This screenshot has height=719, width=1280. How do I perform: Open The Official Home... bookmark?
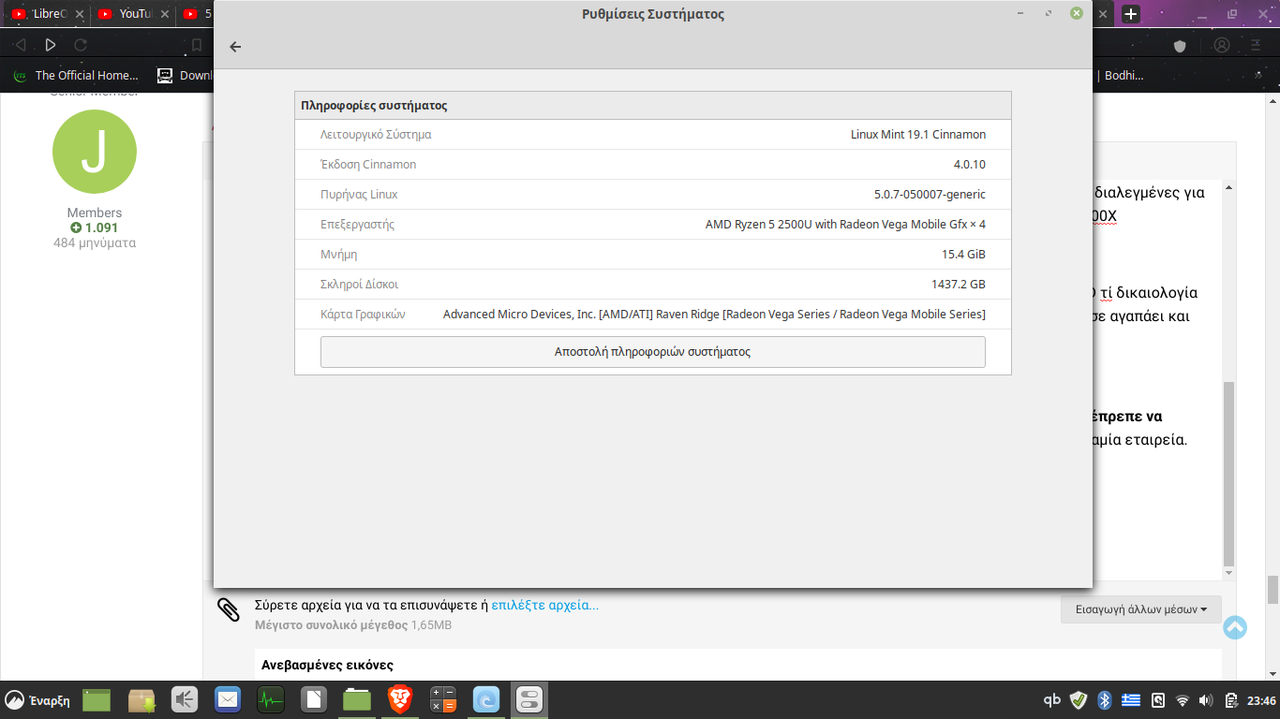tap(75, 75)
